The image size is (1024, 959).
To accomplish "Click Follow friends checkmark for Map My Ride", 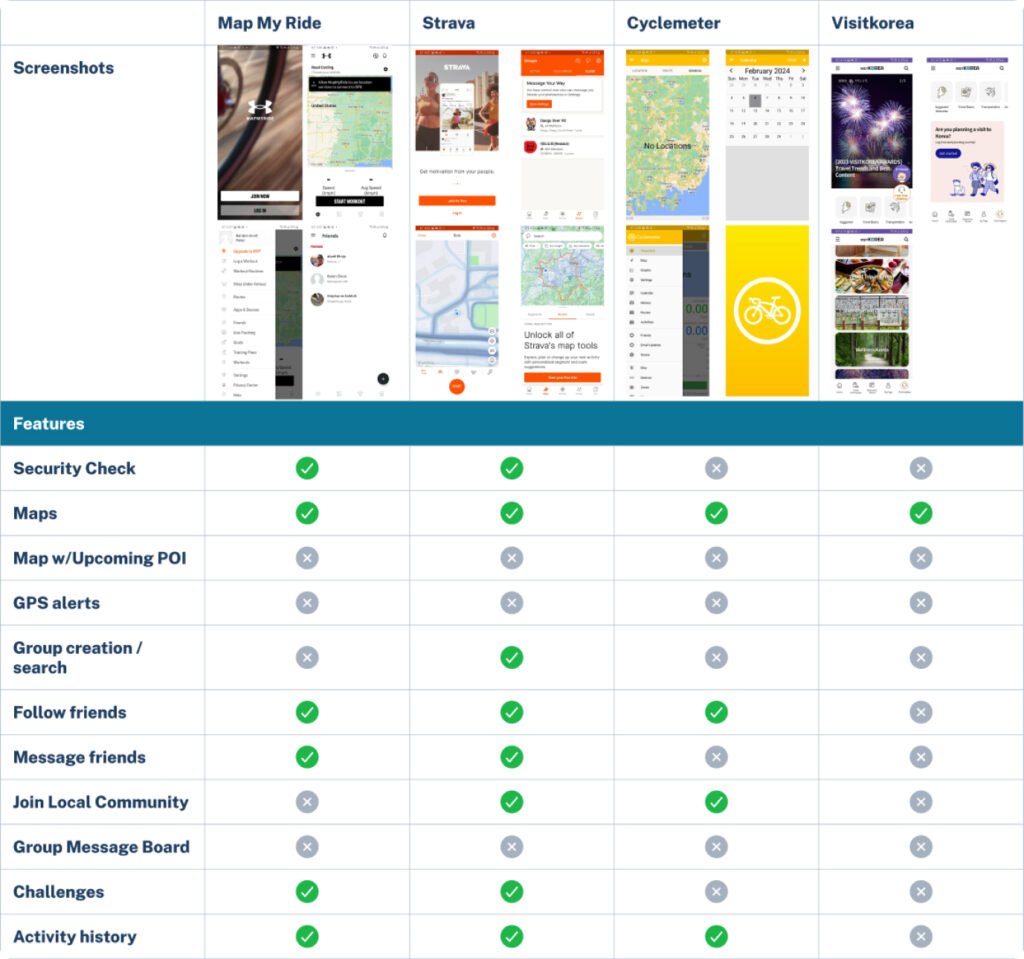I will tap(307, 712).
